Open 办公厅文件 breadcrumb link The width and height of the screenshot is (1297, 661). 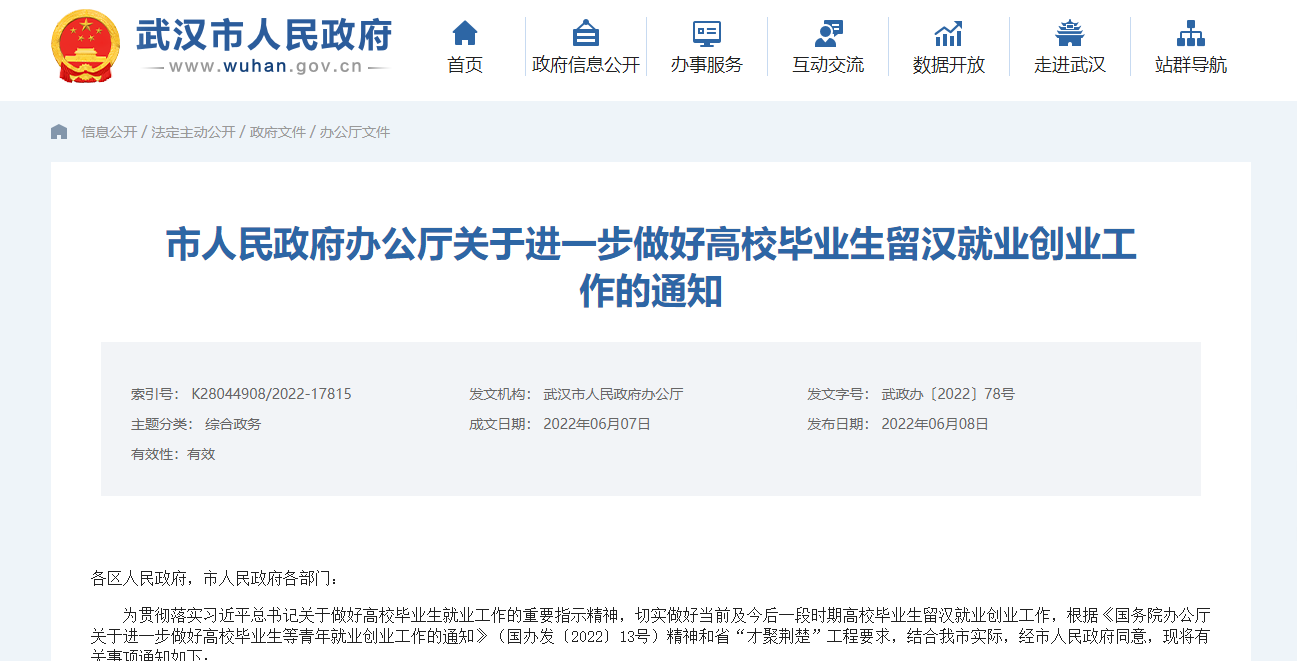click(355, 132)
